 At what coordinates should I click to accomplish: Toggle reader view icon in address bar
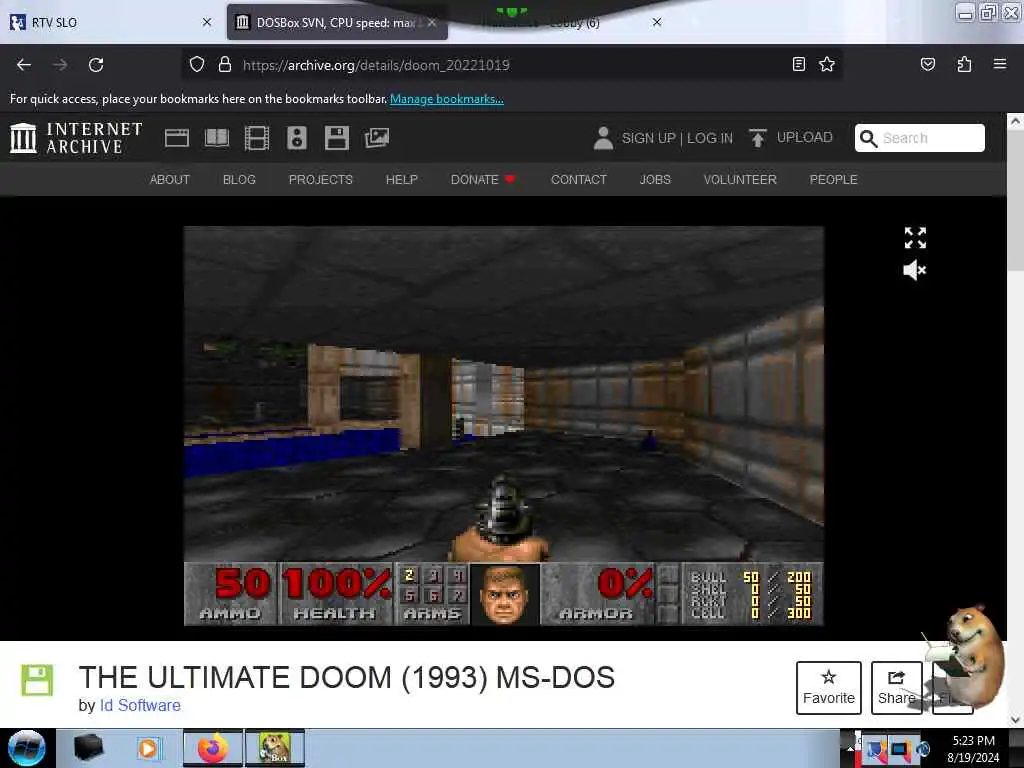(x=798, y=64)
